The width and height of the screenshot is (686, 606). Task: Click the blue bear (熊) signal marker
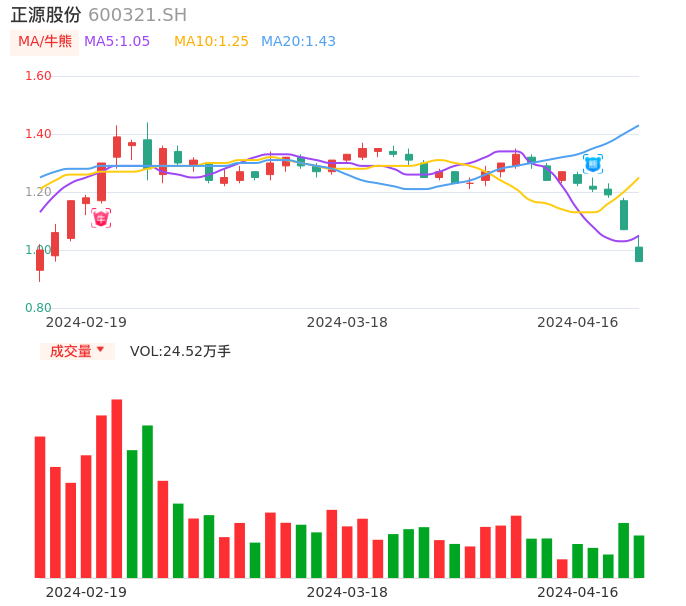(593, 164)
